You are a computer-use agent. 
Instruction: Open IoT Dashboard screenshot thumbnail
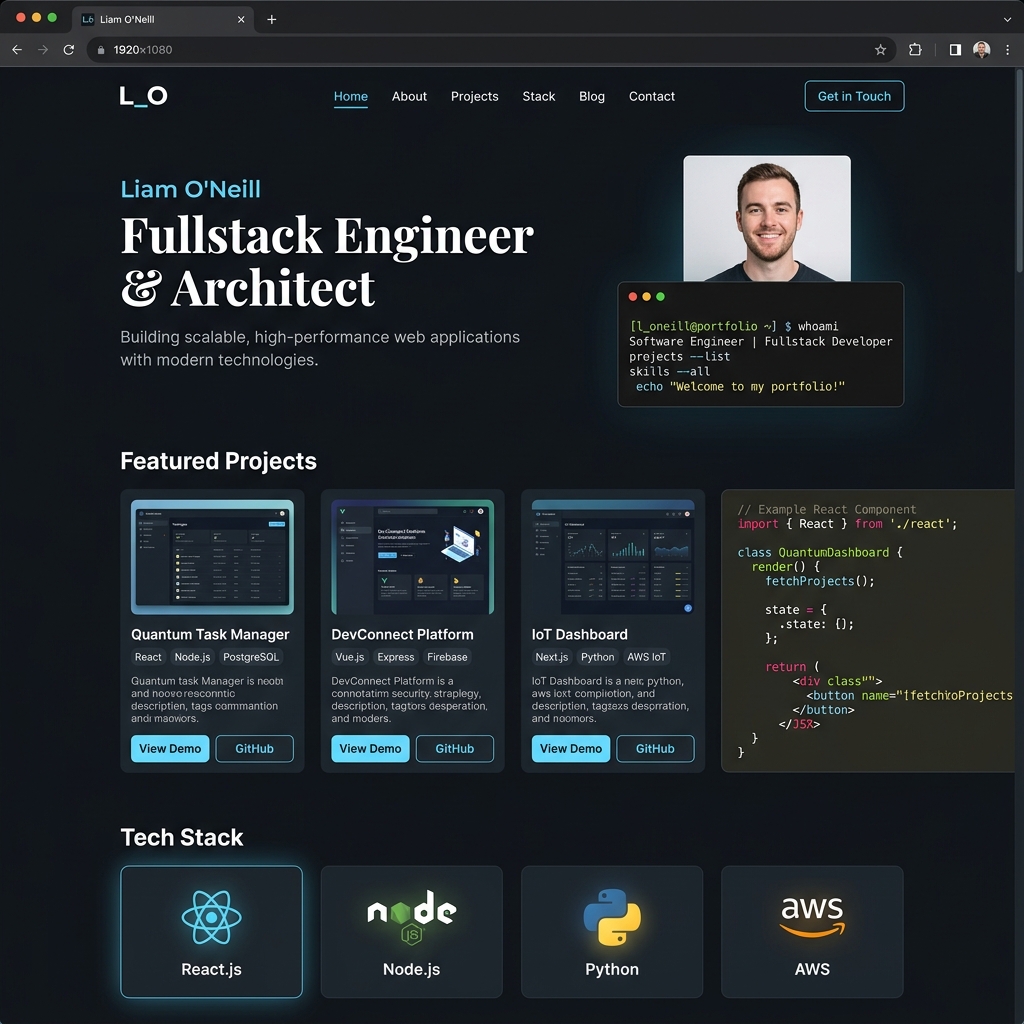pos(613,557)
